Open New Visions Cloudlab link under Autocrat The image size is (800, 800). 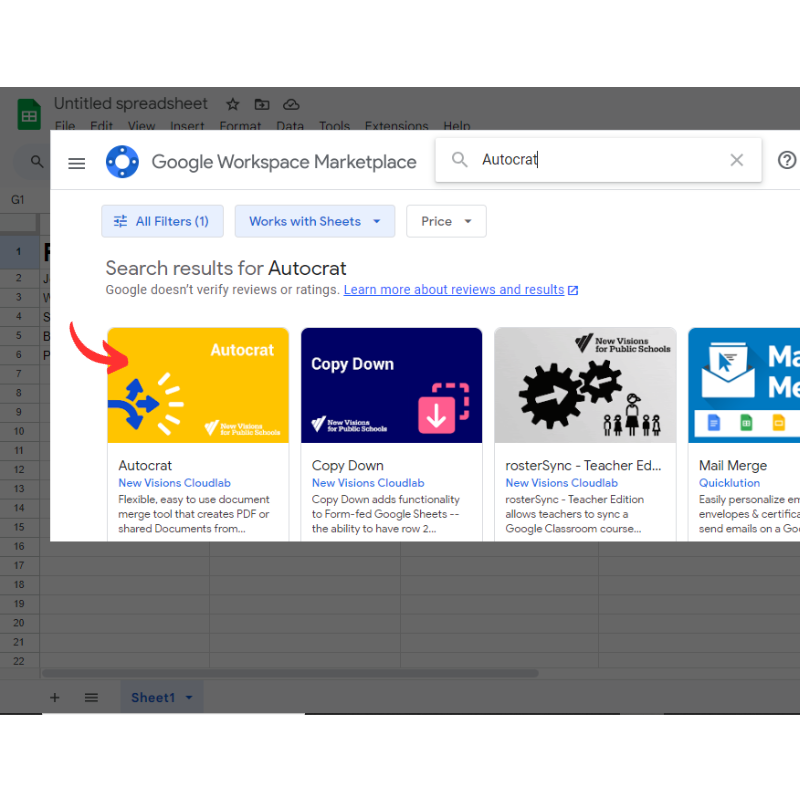pyautogui.click(x=174, y=483)
